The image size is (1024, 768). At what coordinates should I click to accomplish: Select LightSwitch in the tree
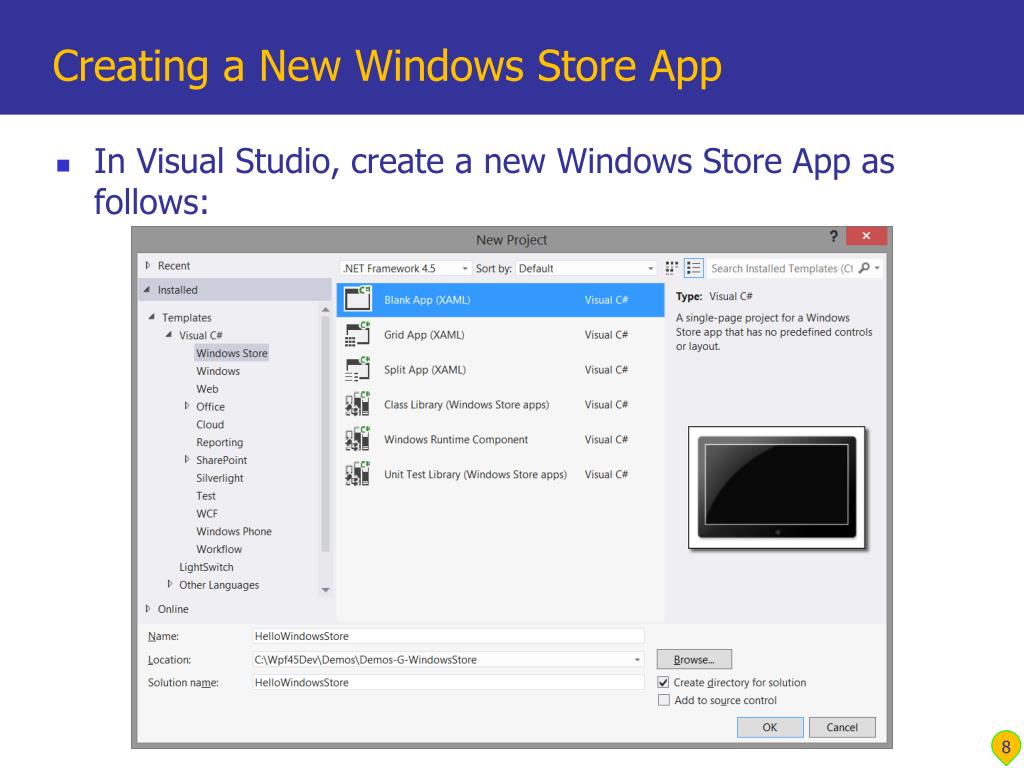206,567
